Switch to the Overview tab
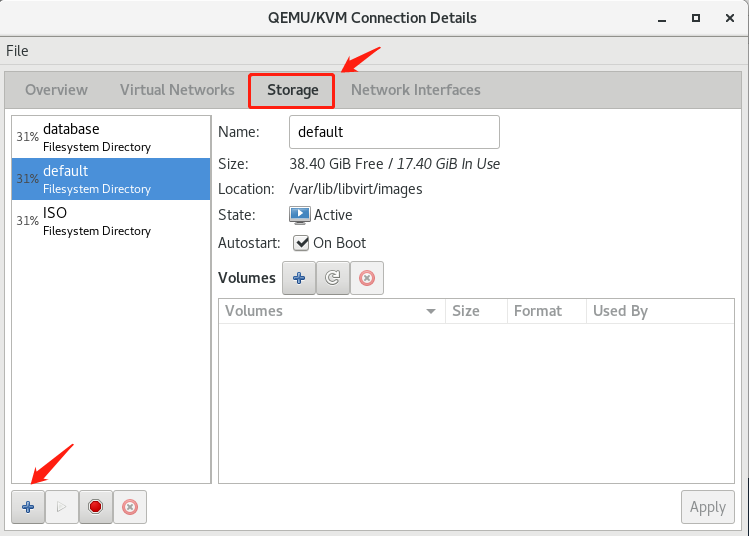 click(x=56, y=90)
